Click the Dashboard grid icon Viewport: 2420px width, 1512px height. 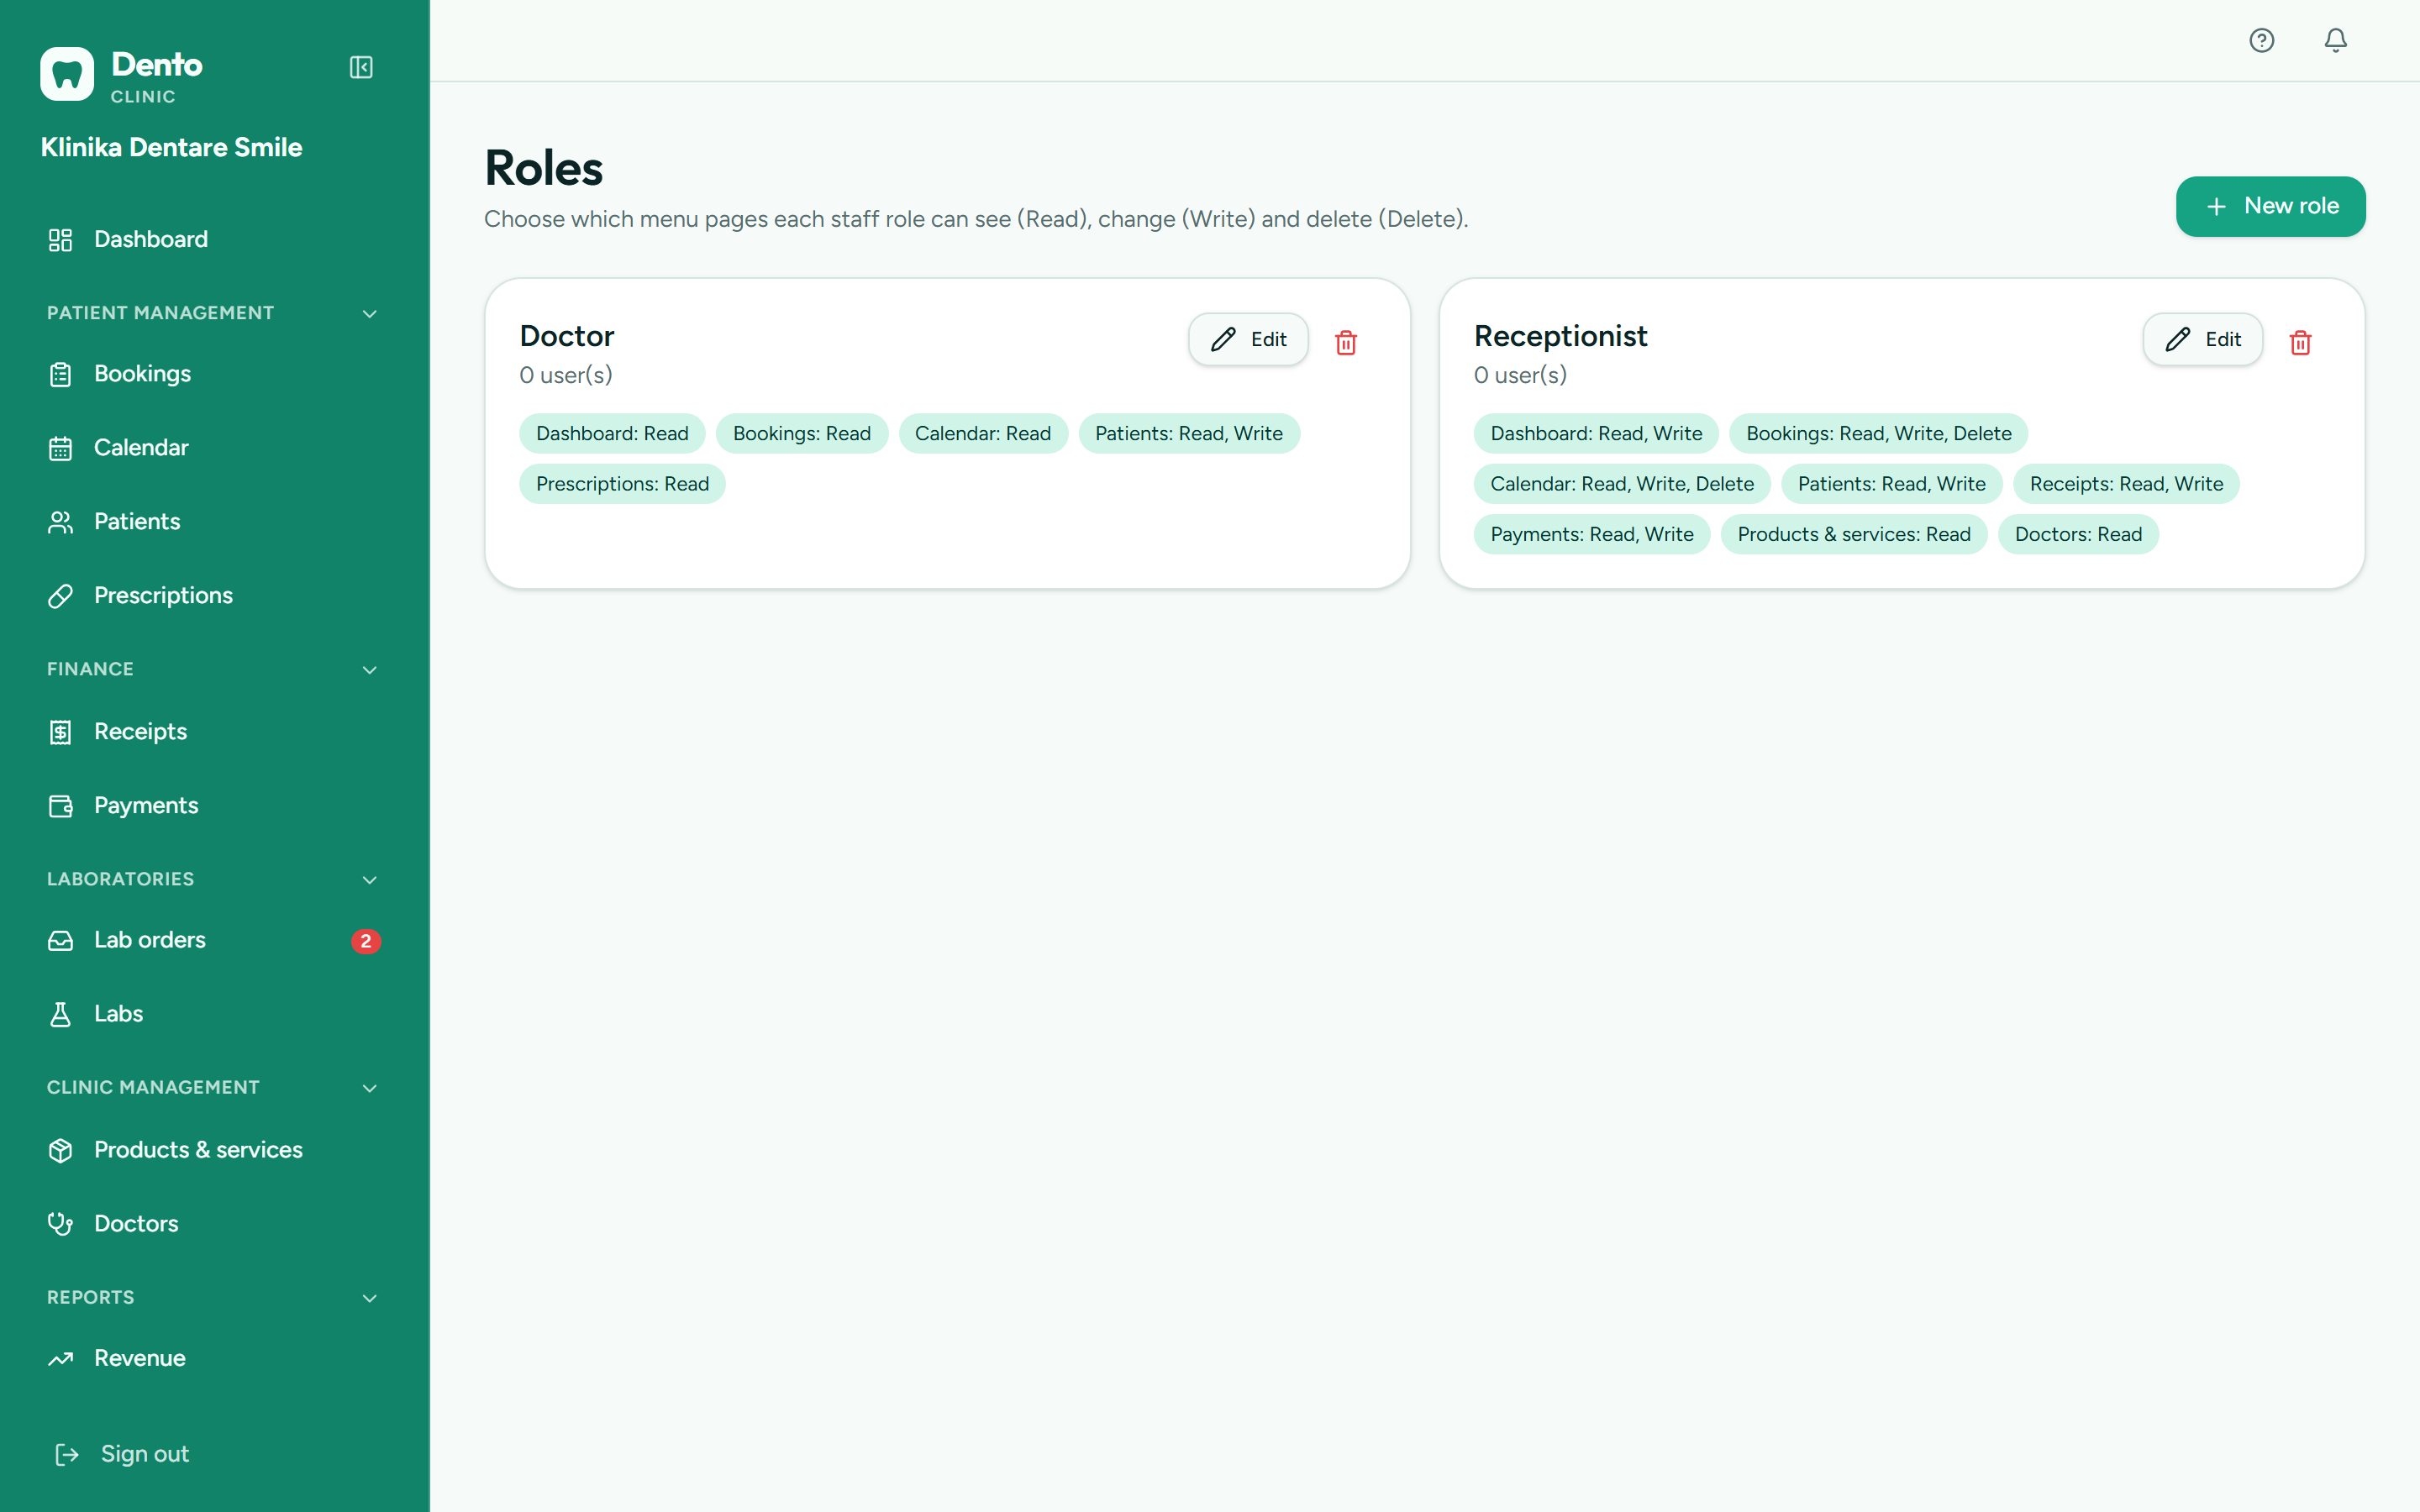pos(60,240)
